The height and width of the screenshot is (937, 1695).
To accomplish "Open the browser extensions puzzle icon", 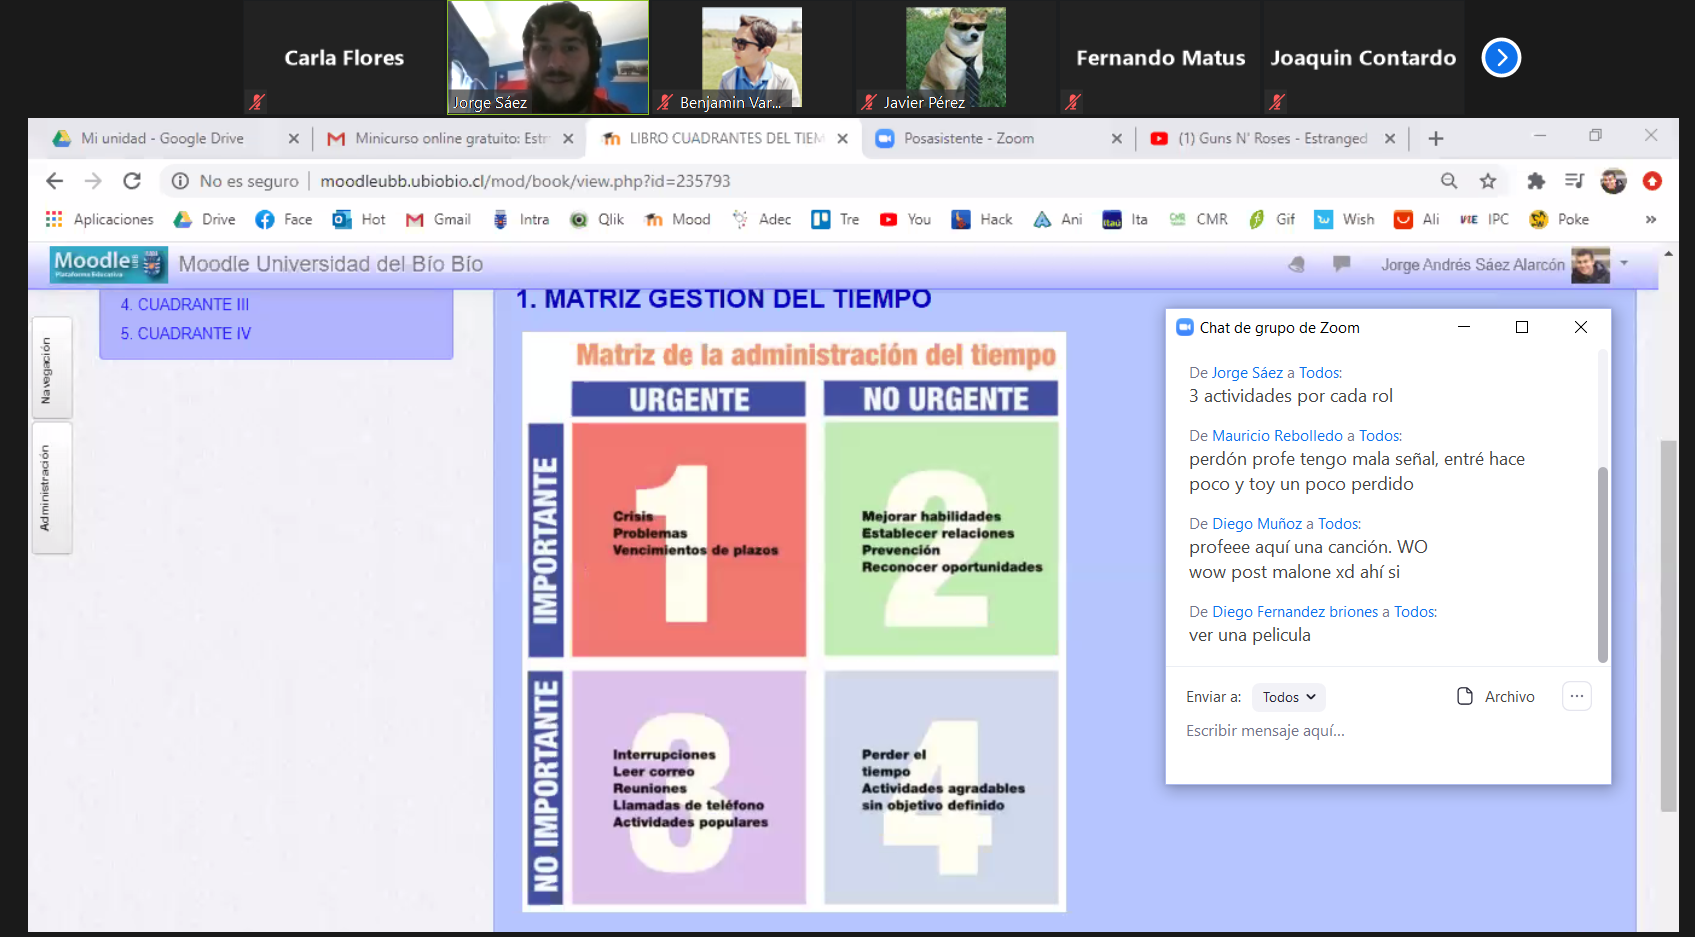I will pos(1536,181).
